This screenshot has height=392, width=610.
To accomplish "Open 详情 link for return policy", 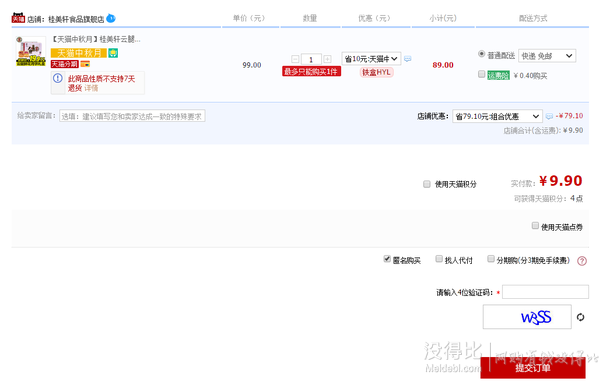I will (91, 89).
